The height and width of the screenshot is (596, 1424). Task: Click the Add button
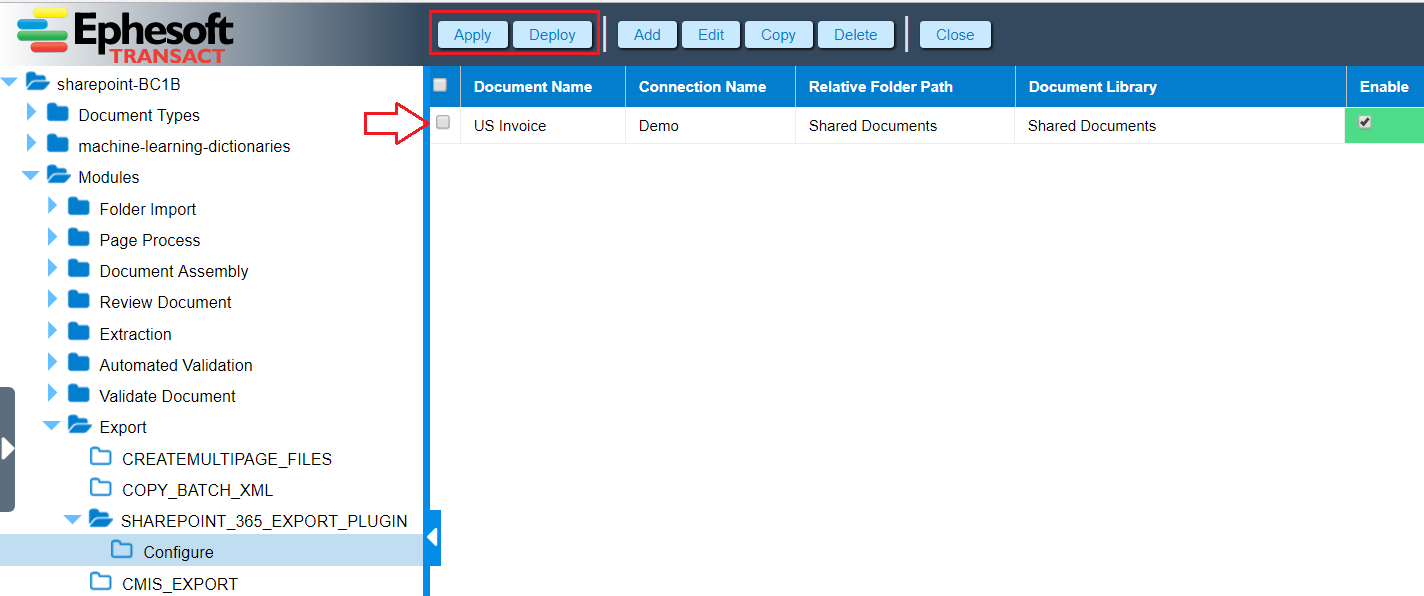(x=647, y=34)
